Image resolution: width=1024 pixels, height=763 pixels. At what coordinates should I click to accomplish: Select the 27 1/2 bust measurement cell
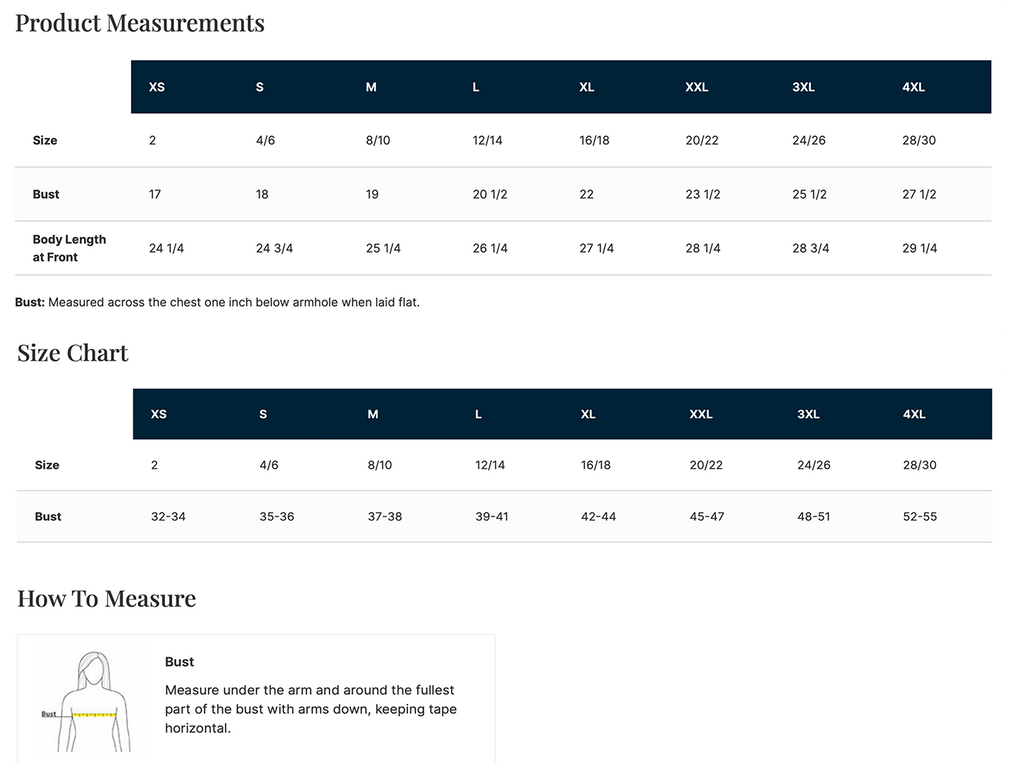919,194
